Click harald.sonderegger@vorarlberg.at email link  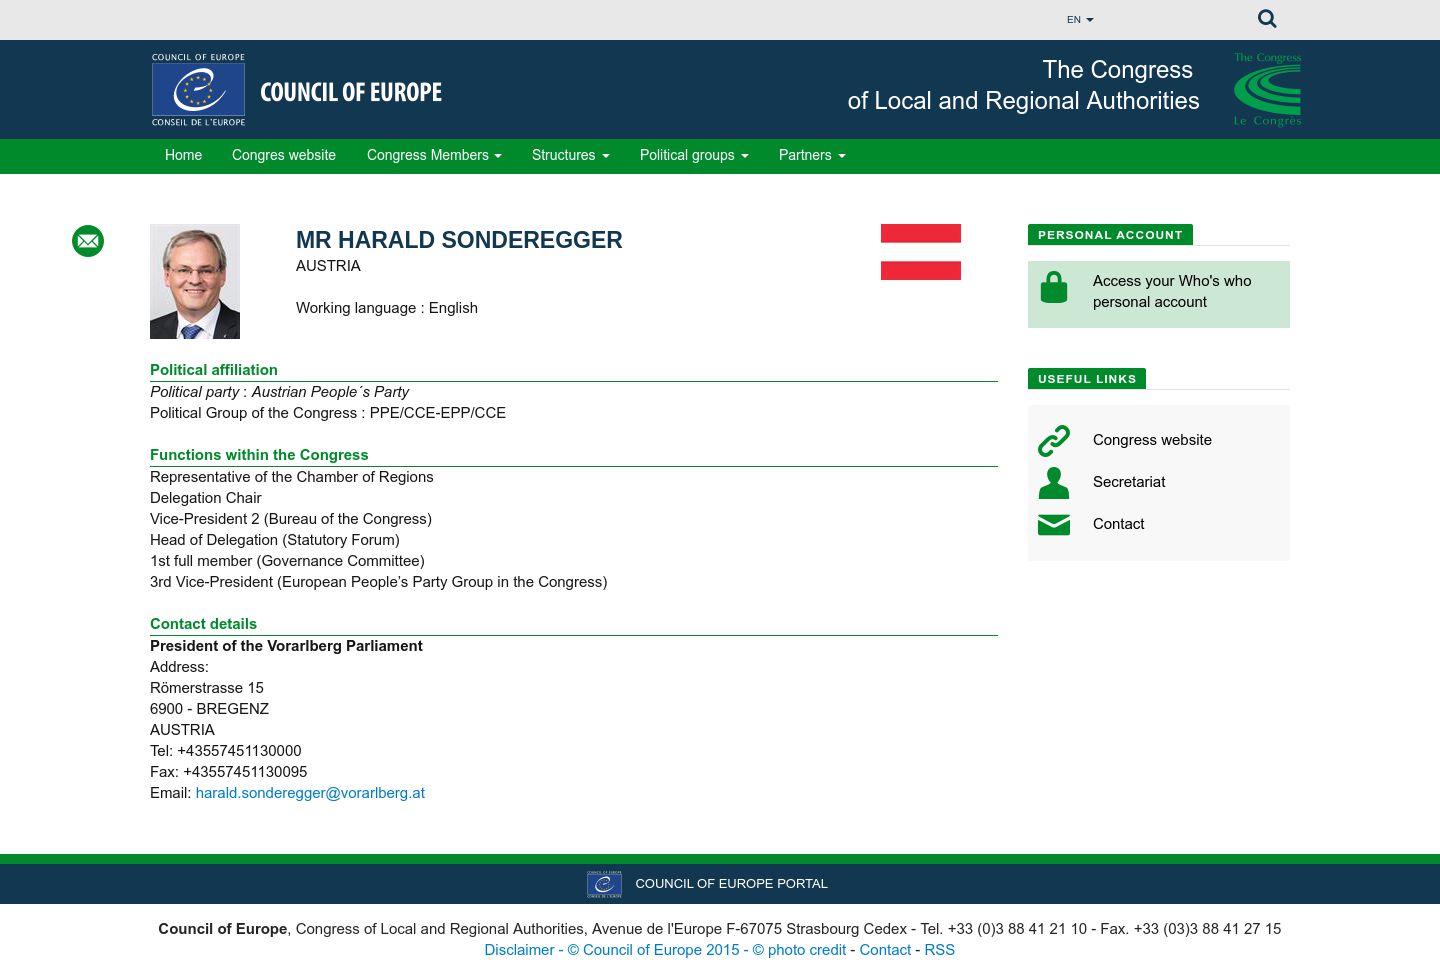coord(310,793)
